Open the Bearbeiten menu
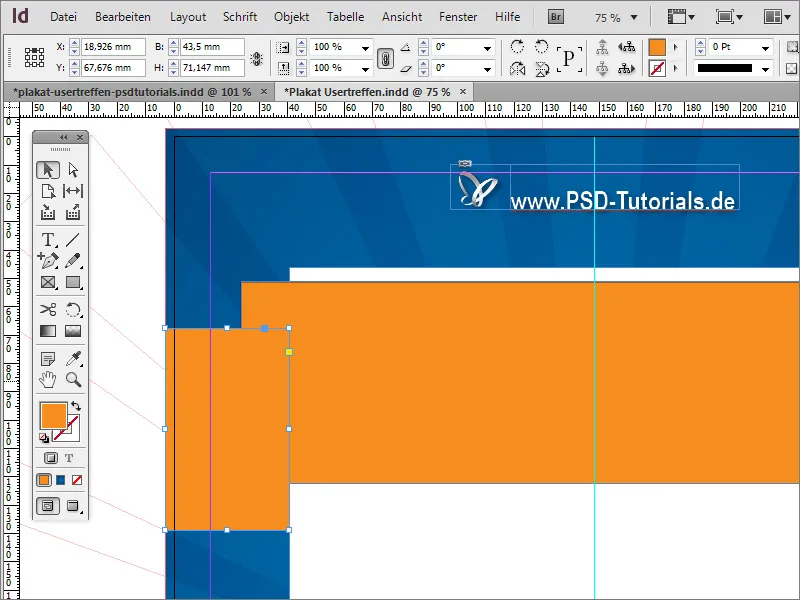800x600 pixels. click(122, 17)
